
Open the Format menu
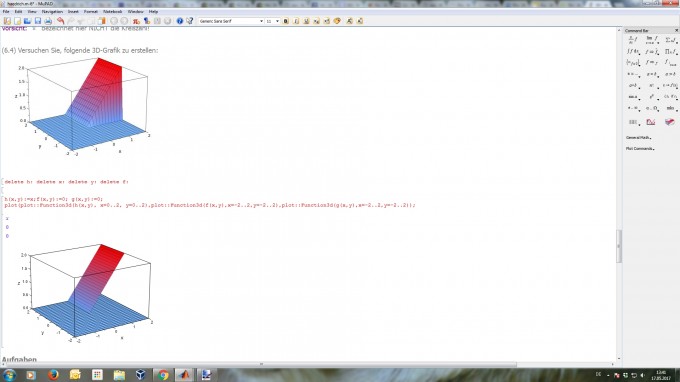tap(91, 12)
